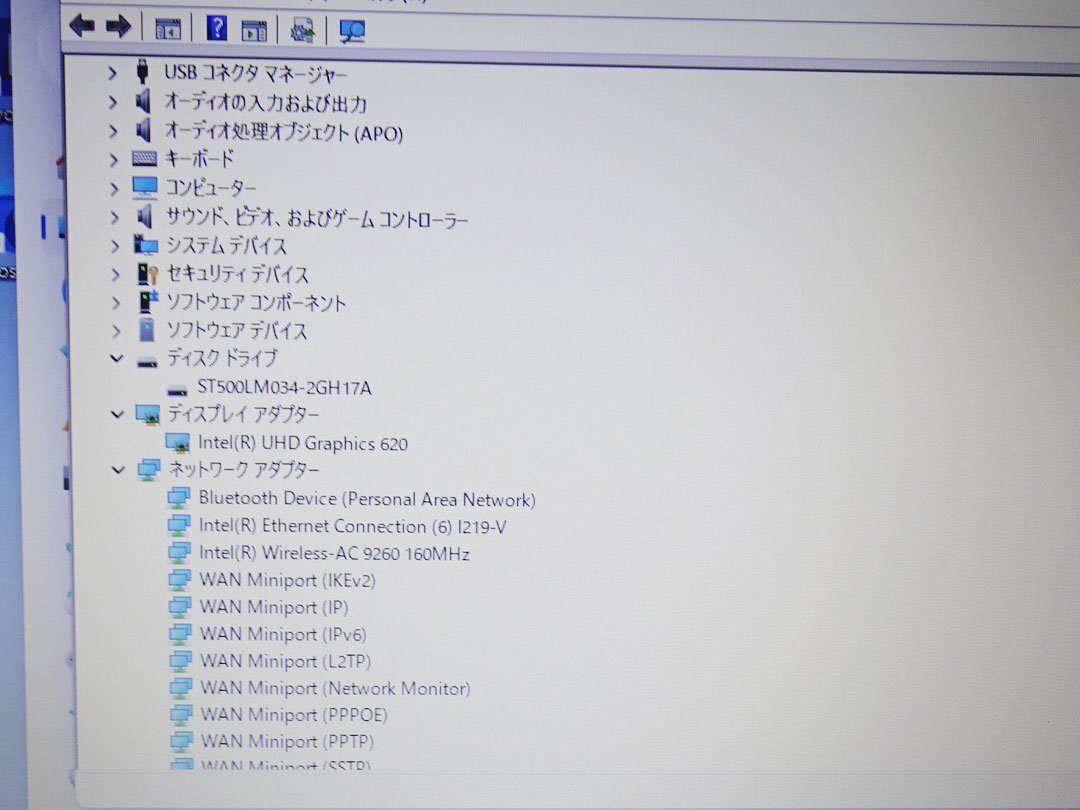Viewport: 1080px width, 810px height.
Task: Click adapter icon beside Intel(R) UHD Graphics 620
Action: 178,443
